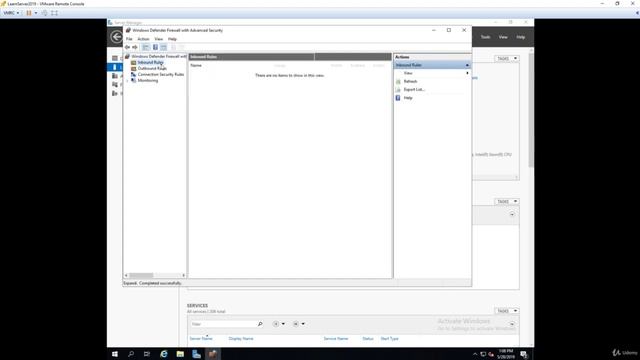Open the notification center in the system tray
Image resolution: width=640 pixels, height=360 pixels.
(524, 354)
